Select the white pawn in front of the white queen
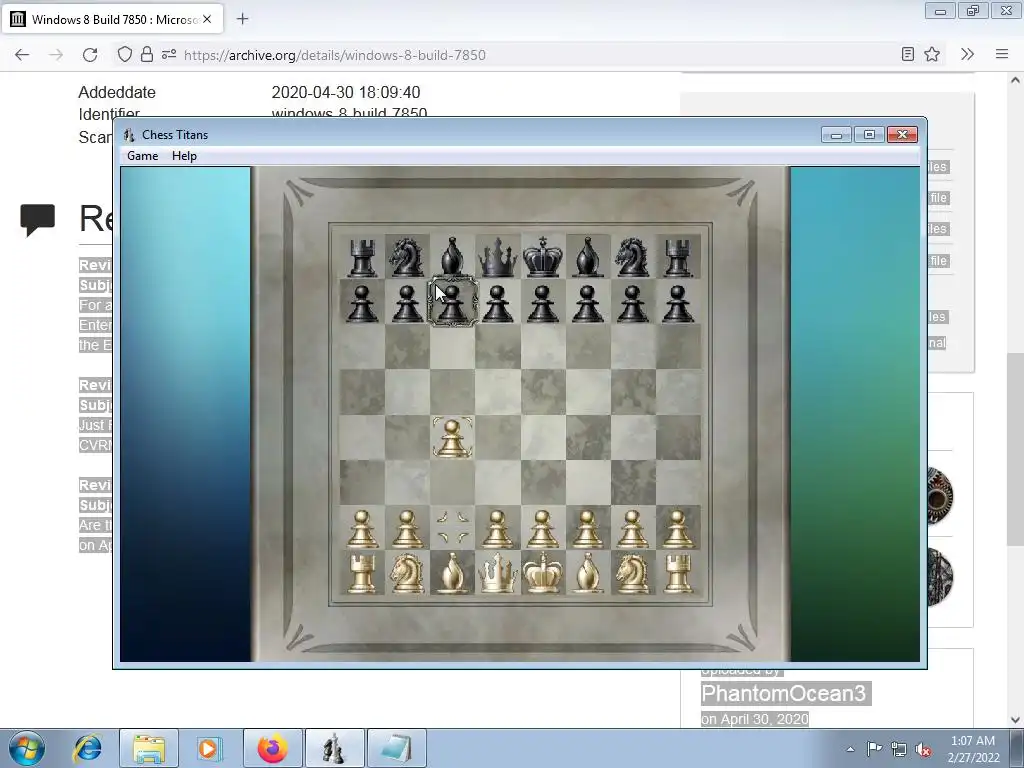 (497, 528)
